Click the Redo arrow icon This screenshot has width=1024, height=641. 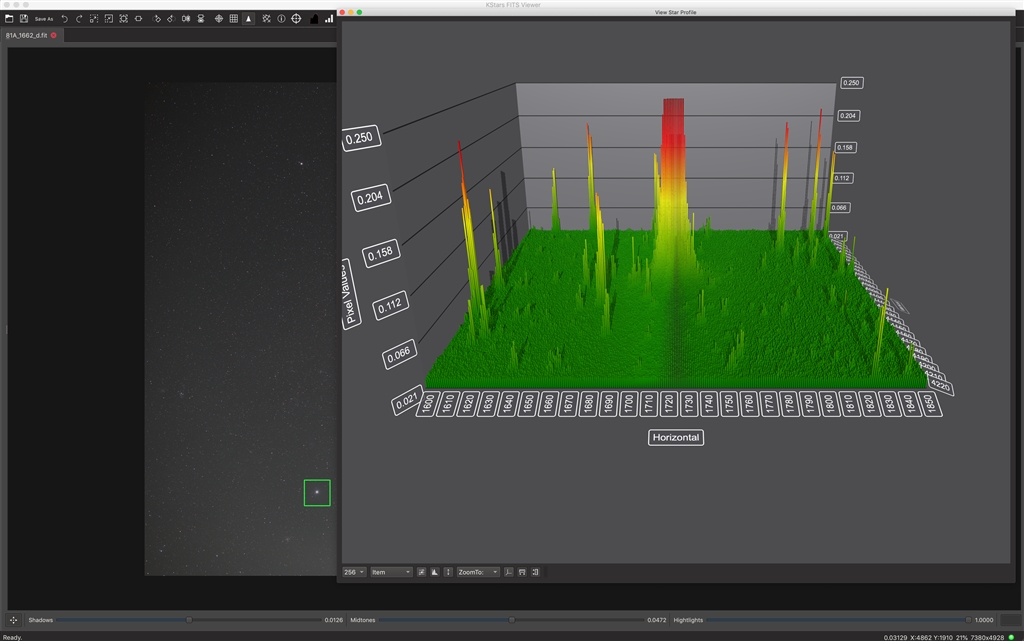point(79,19)
